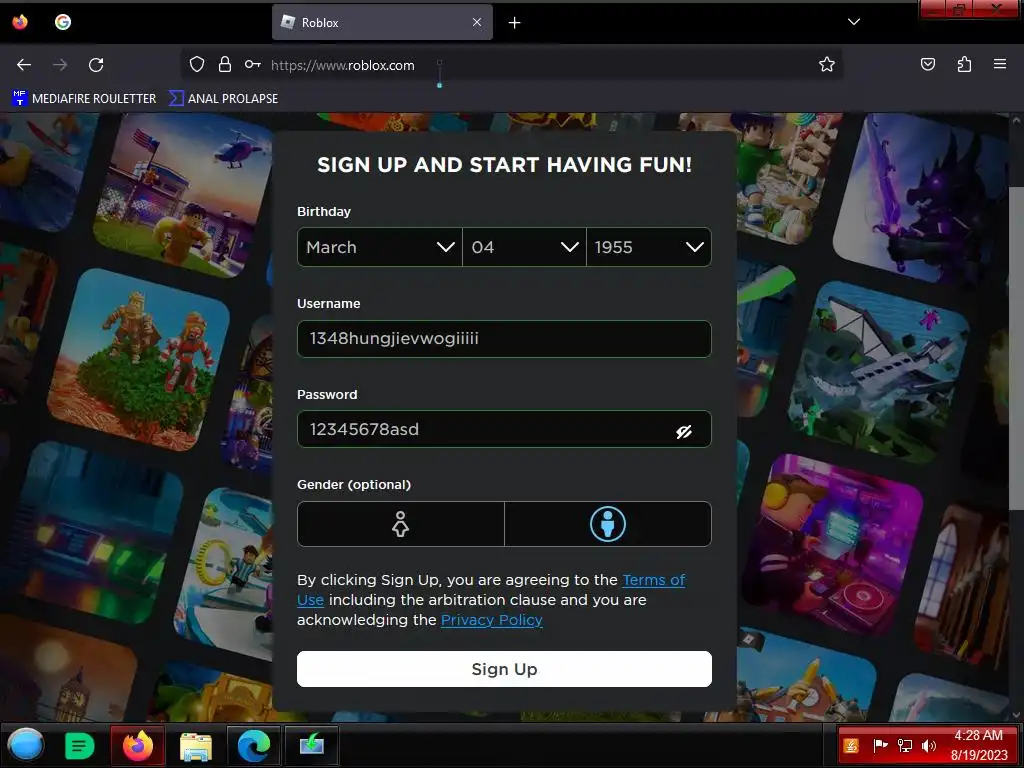Click the knights on bush thumbnail
Image resolution: width=1024 pixels, height=768 pixels.
138,359
